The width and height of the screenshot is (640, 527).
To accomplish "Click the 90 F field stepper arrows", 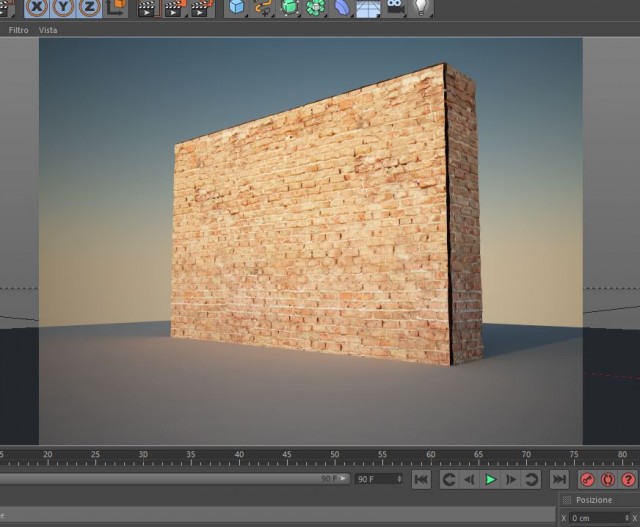I will click(399, 479).
